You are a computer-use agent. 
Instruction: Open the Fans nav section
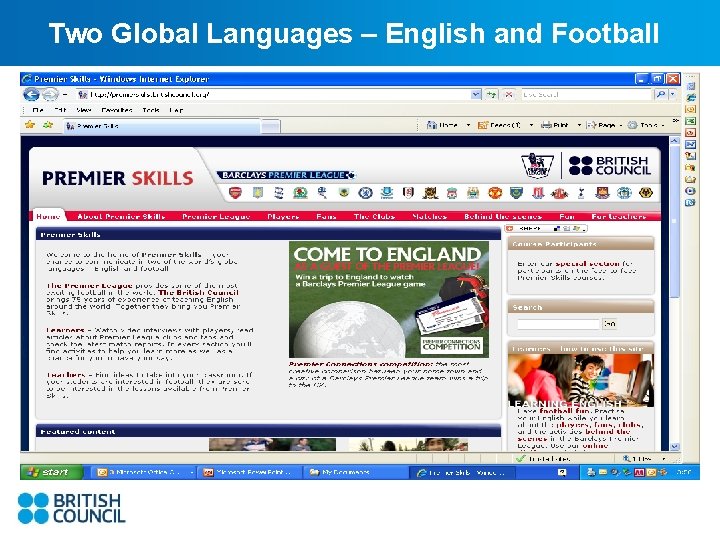326,216
